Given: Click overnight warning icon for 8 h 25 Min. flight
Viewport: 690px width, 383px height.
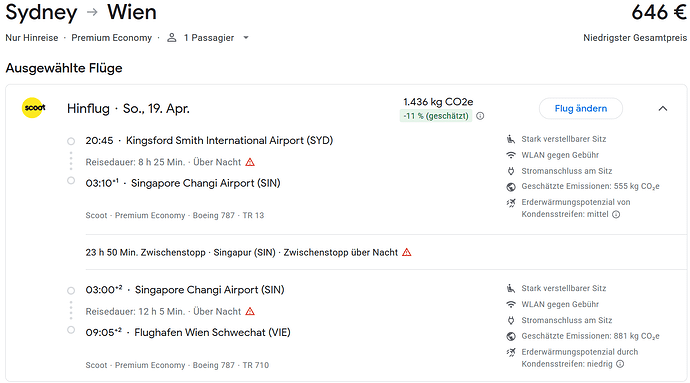Looking at the screenshot, I should 250,162.
